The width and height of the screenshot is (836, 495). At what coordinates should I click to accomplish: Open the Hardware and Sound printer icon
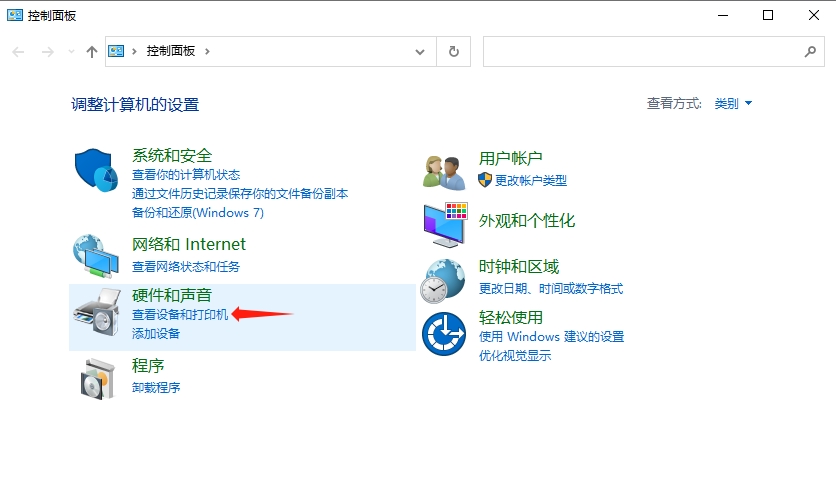97,312
